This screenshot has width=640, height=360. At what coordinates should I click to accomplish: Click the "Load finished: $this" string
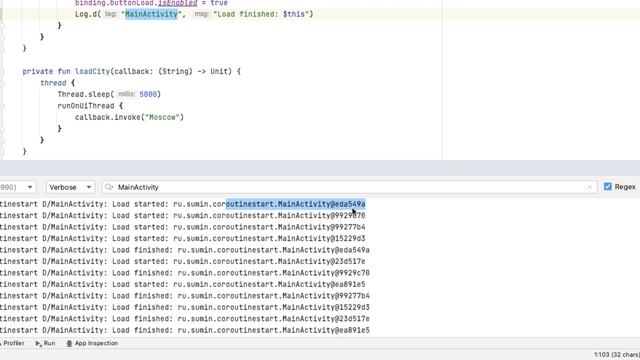261,14
